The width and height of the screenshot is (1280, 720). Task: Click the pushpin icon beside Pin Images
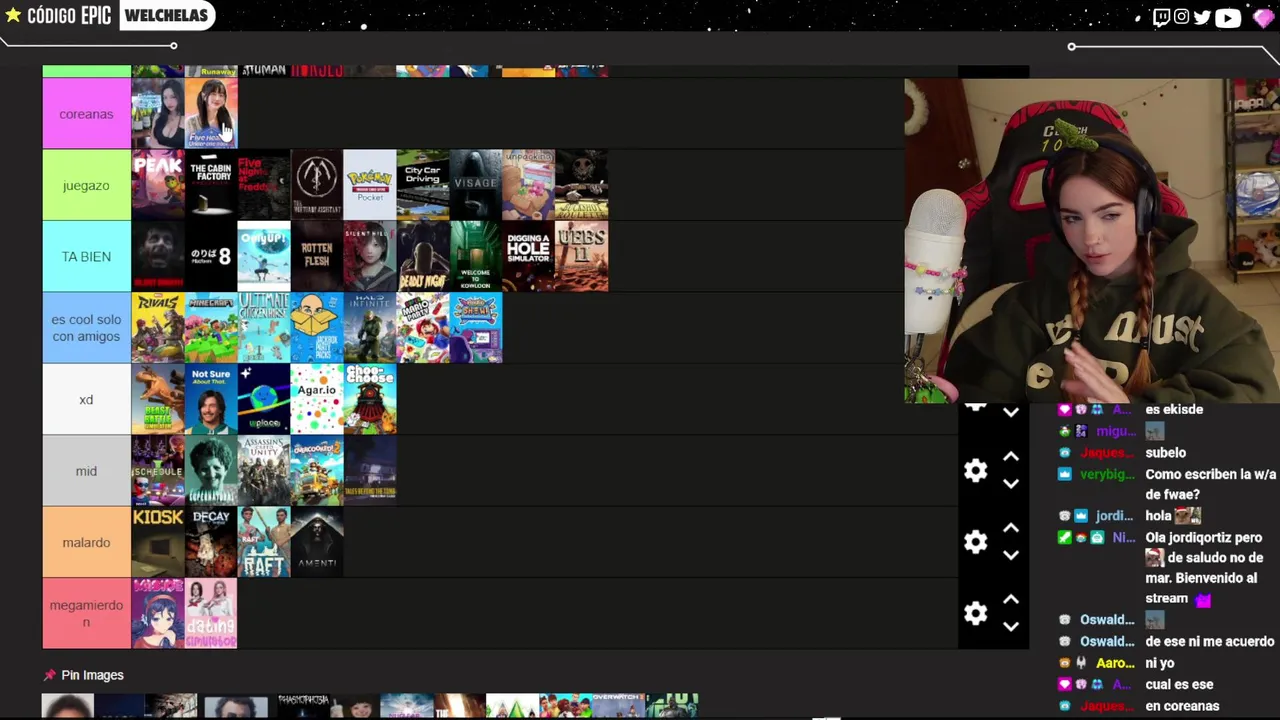[49, 675]
